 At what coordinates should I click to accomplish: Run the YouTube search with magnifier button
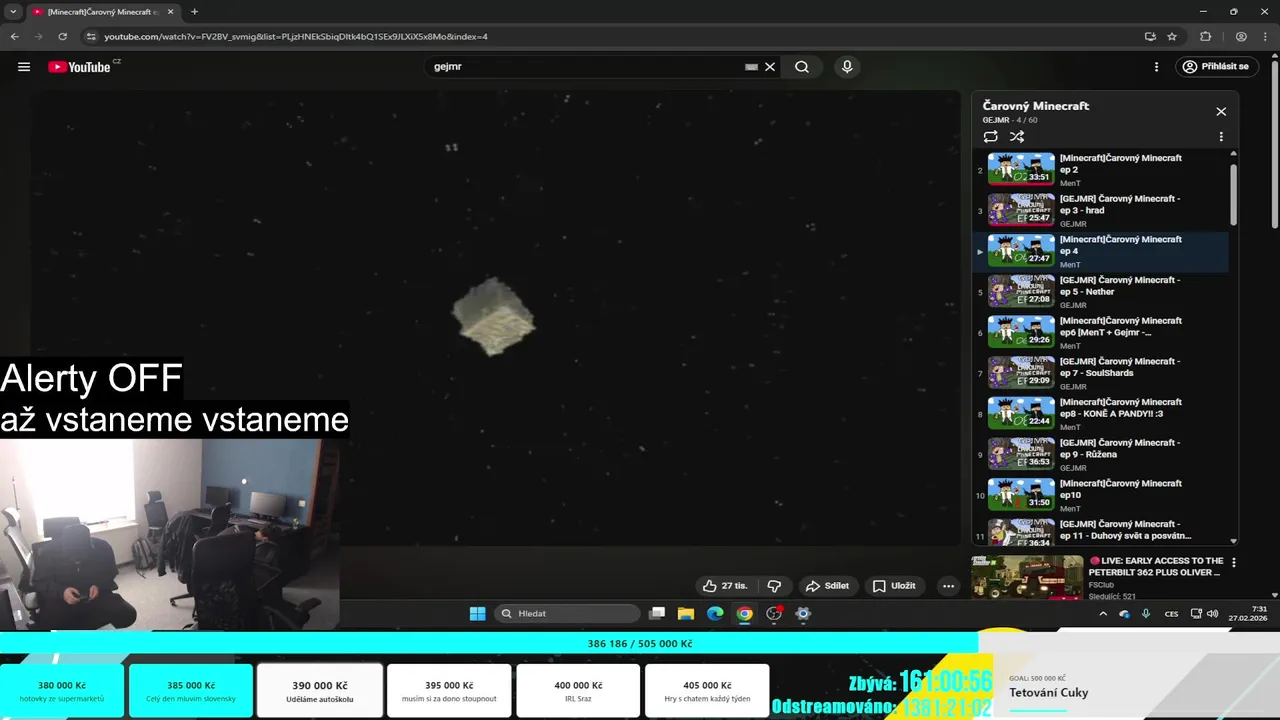pos(802,67)
